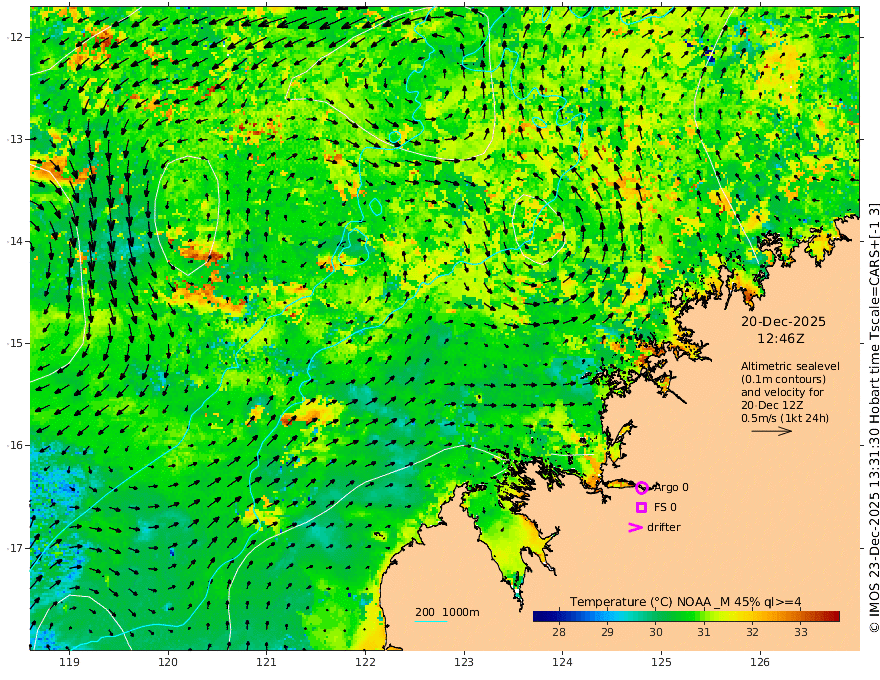Click the 29 tick on the colorbar
This screenshot has width=880, height=680.
(x=607, y=632)
